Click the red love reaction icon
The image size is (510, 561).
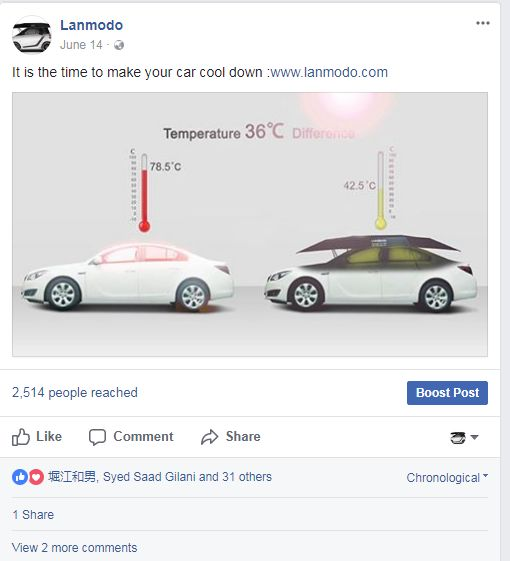[x=36, y=477]
